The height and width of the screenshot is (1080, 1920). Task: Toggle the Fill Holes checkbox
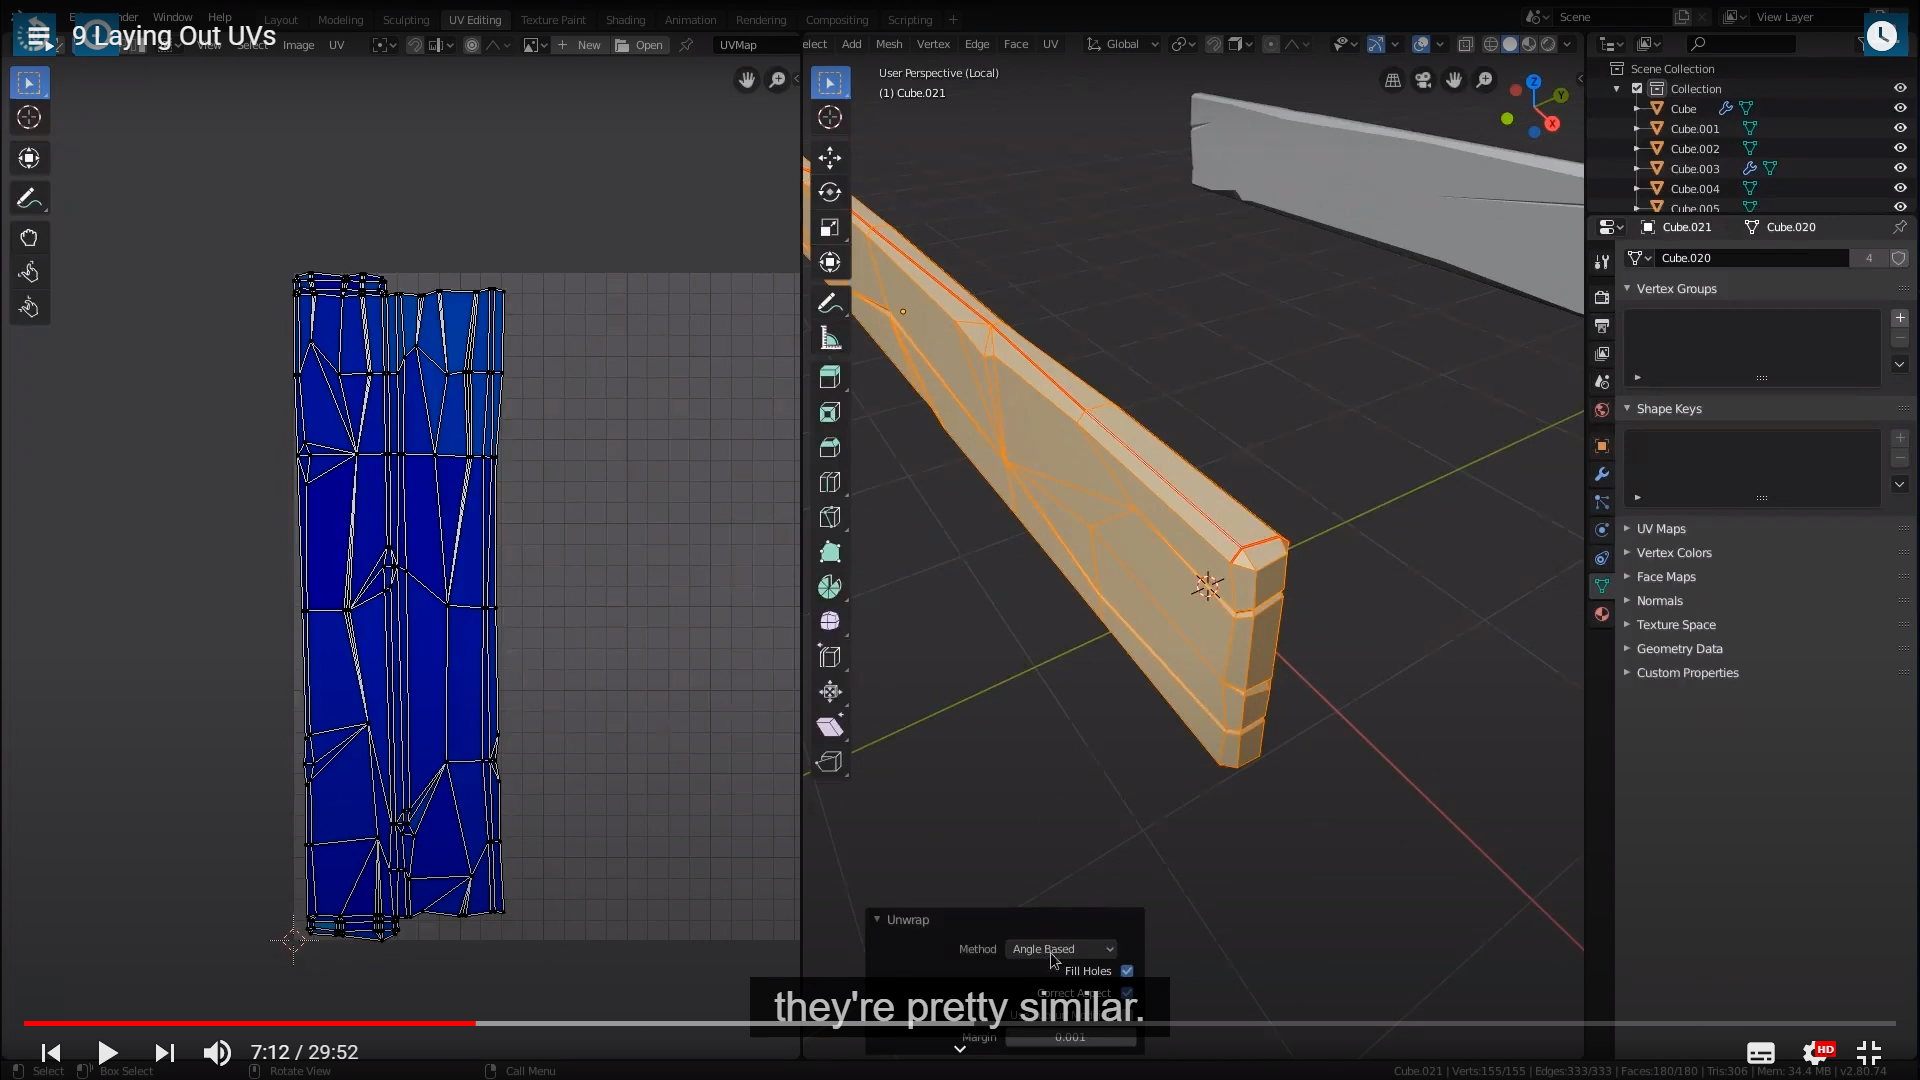coord(1127,971)
